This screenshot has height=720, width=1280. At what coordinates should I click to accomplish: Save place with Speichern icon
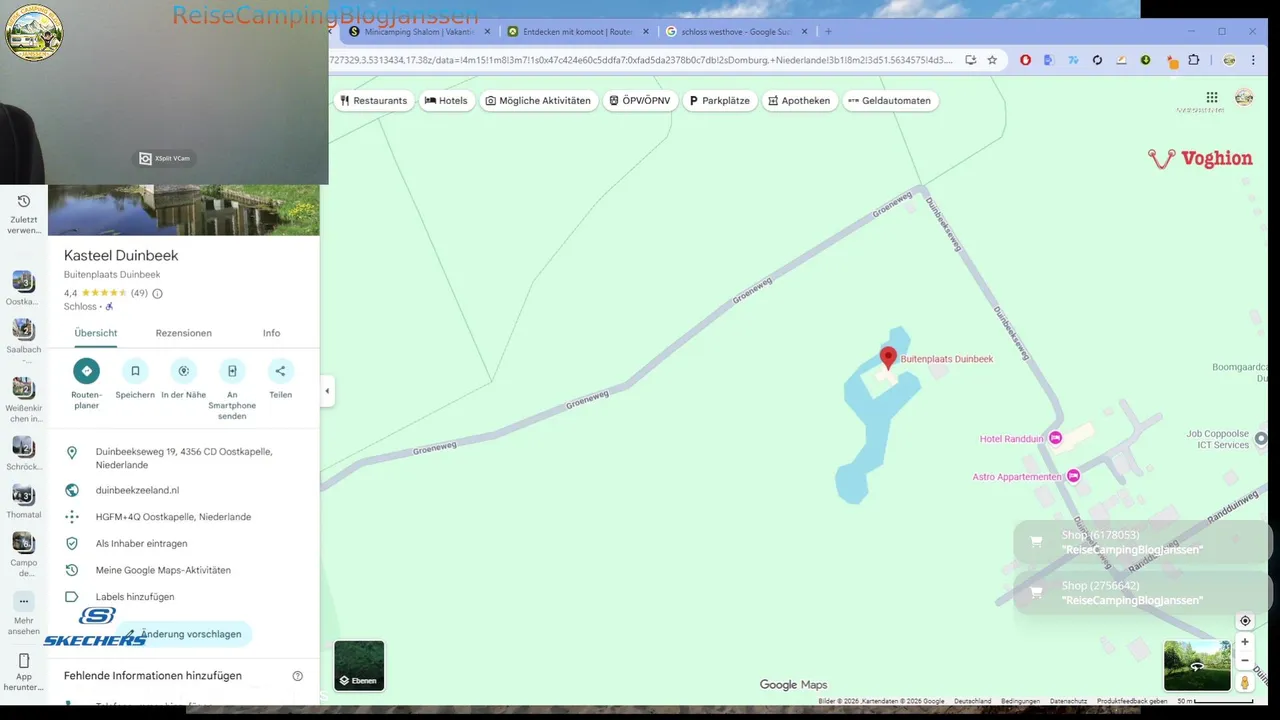pos(135,371)
